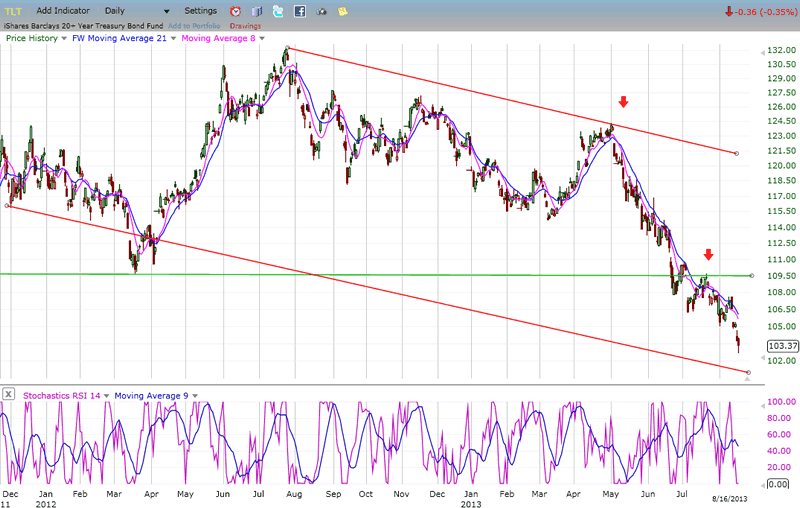Click the TLT ticker symbol field

click(14, 11)
